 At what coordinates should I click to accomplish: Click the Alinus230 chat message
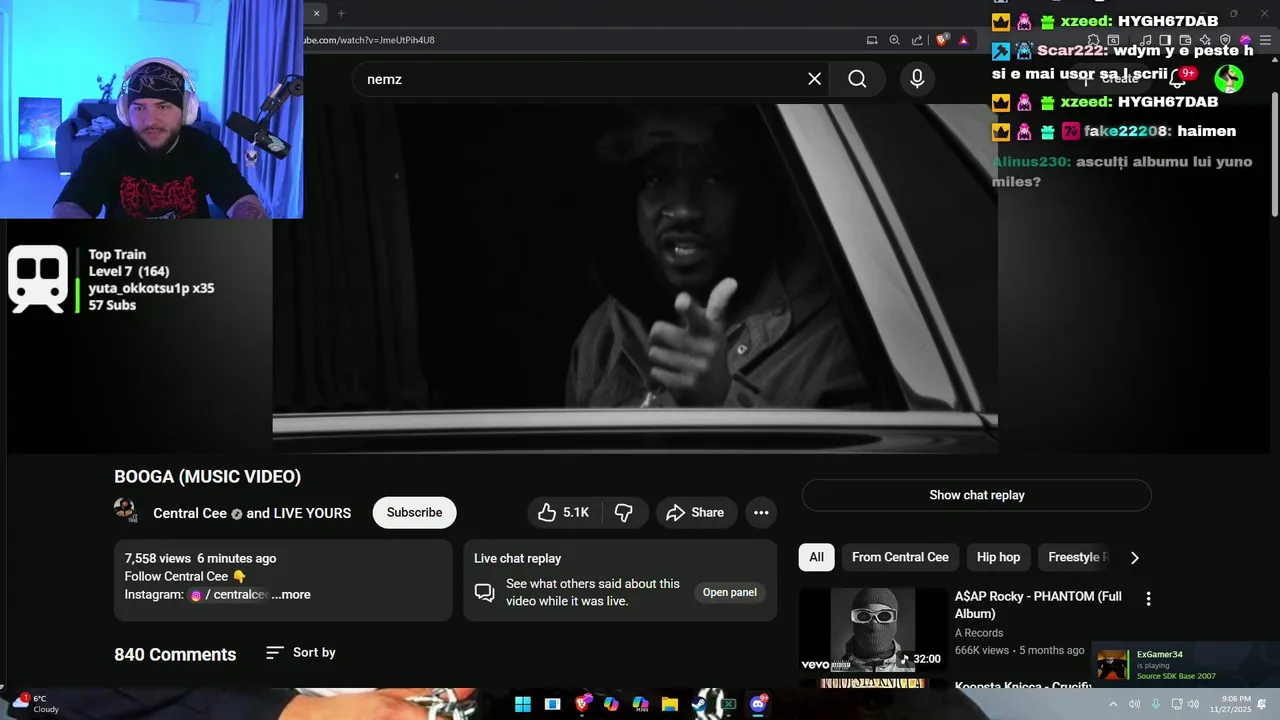point(1122,171)
